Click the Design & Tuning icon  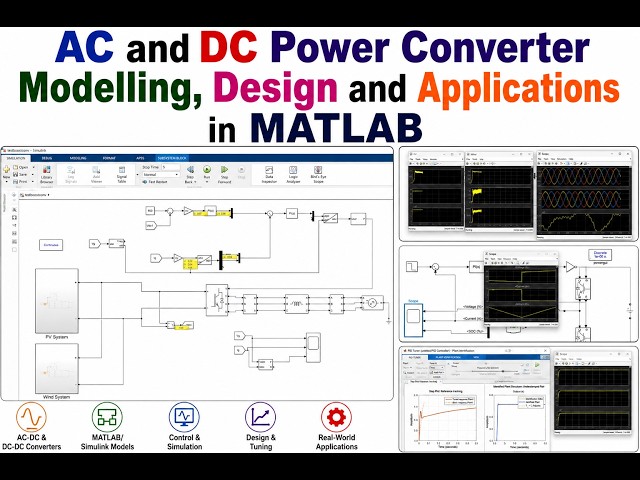[x=260, y=418]
